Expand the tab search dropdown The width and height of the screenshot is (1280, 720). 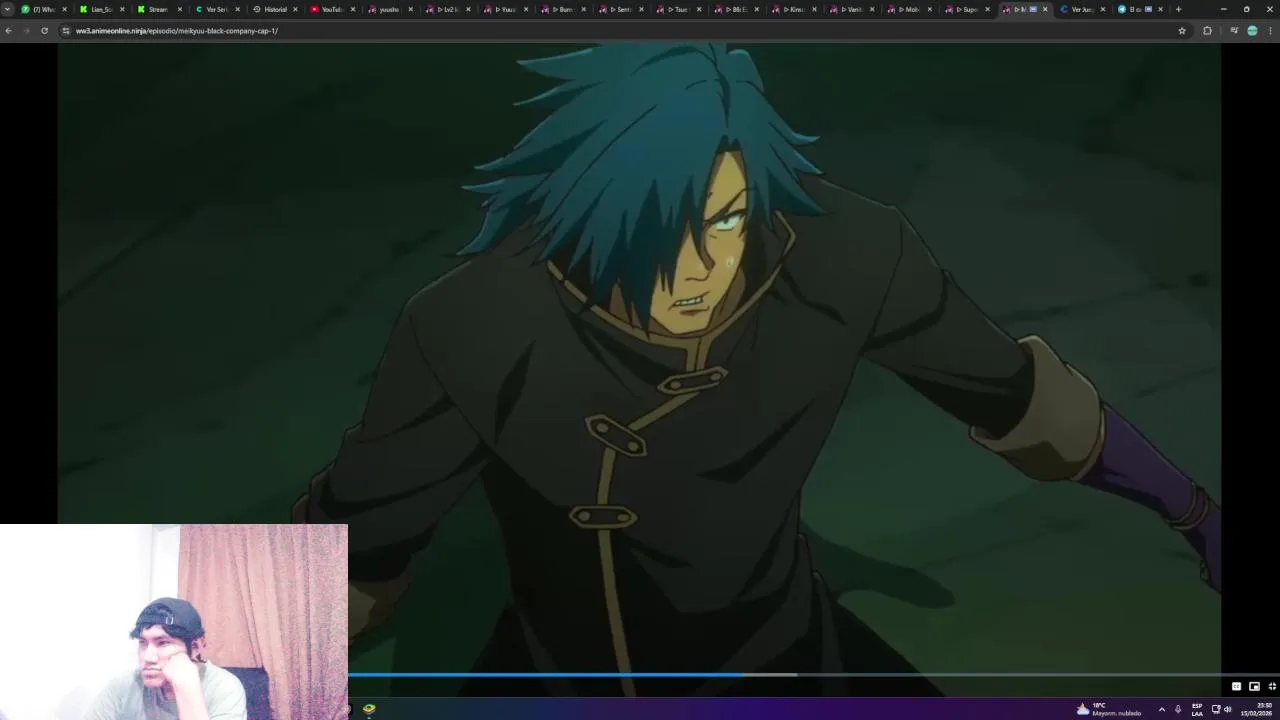coord(8,9)
